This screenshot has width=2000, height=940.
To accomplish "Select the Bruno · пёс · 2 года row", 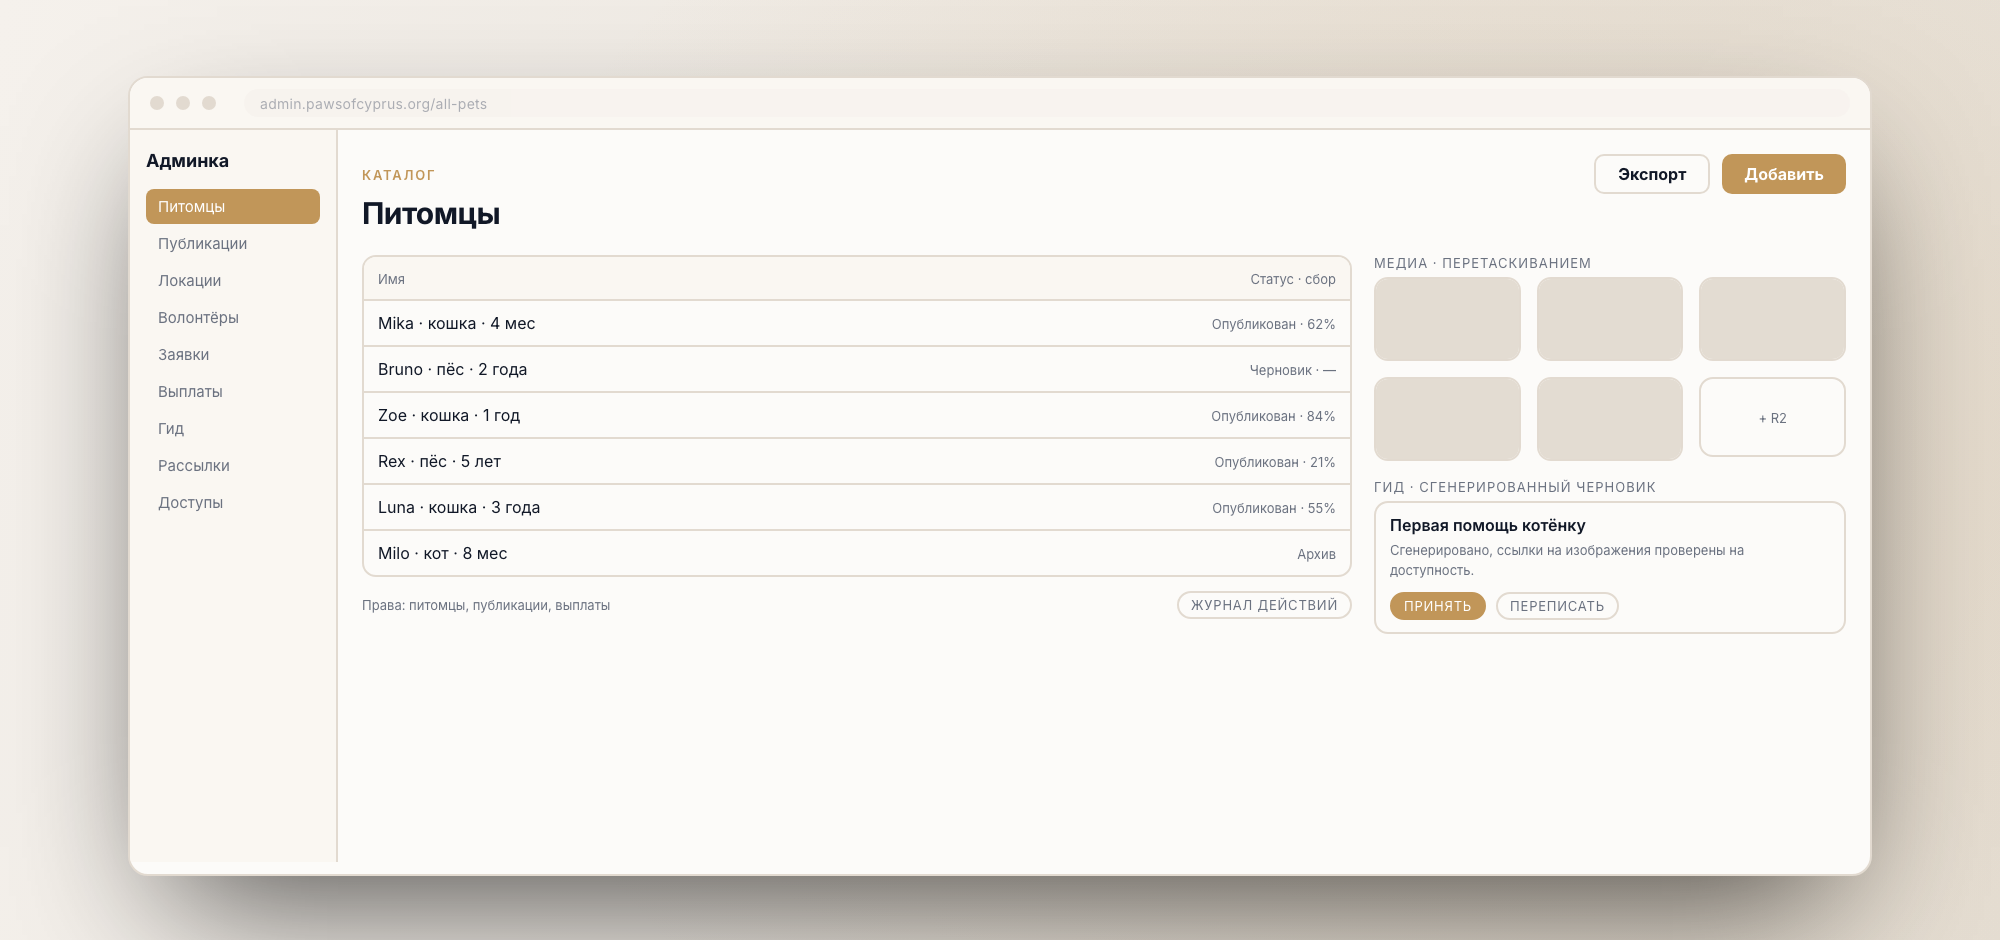I will [x=857, y=369].
